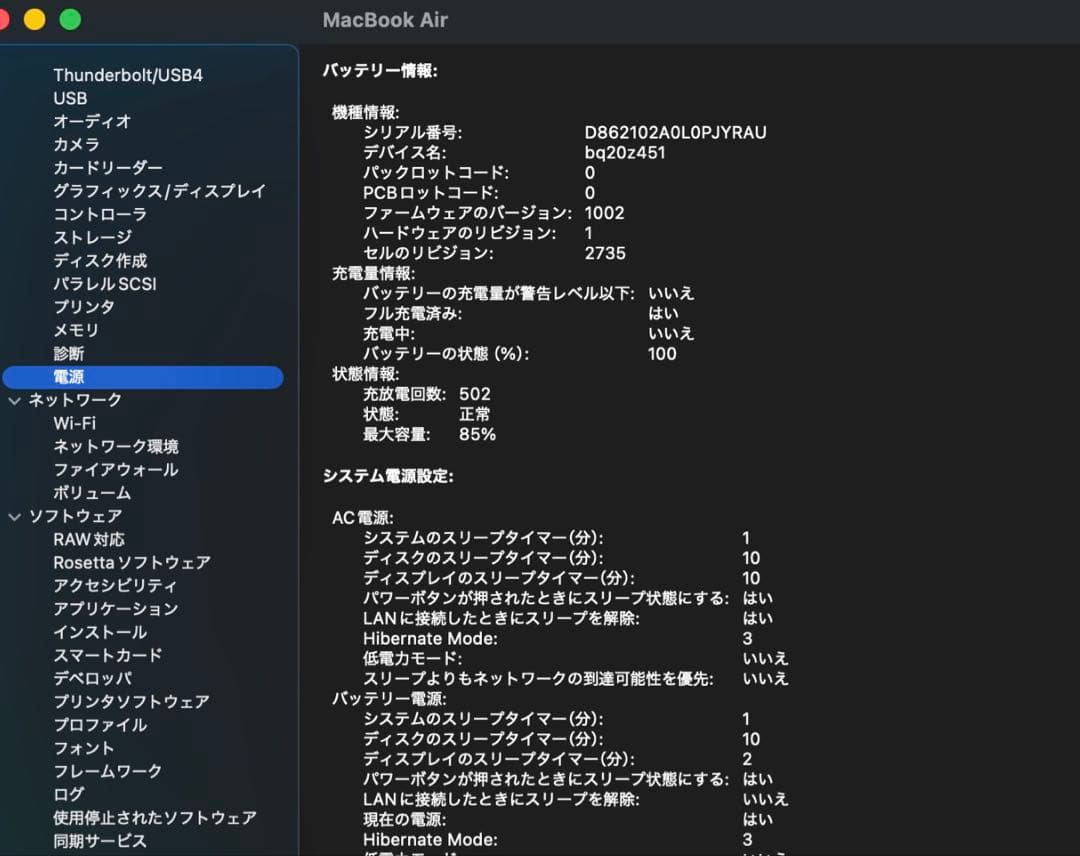Viewport: 1080px width, 856px height.
Task: Select Thunderbolt/USB4 in sidebar
Action: click(128, 75)
